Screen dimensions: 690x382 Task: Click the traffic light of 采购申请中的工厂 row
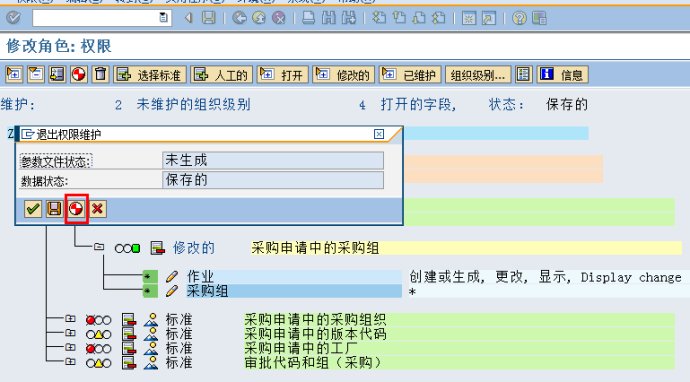[x=99, y=349]
